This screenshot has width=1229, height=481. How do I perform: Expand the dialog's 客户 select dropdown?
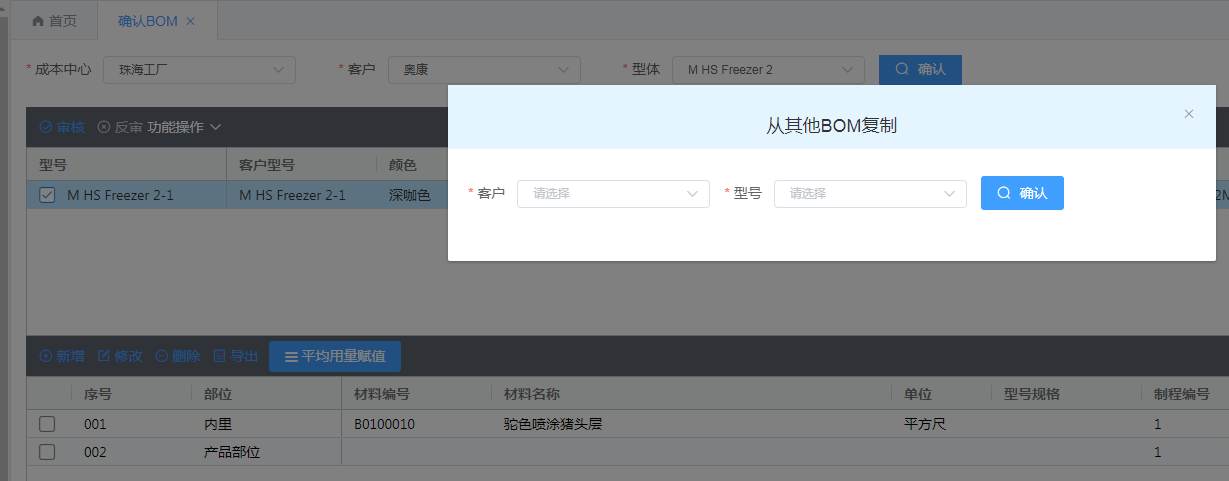[x=613, y=194]
